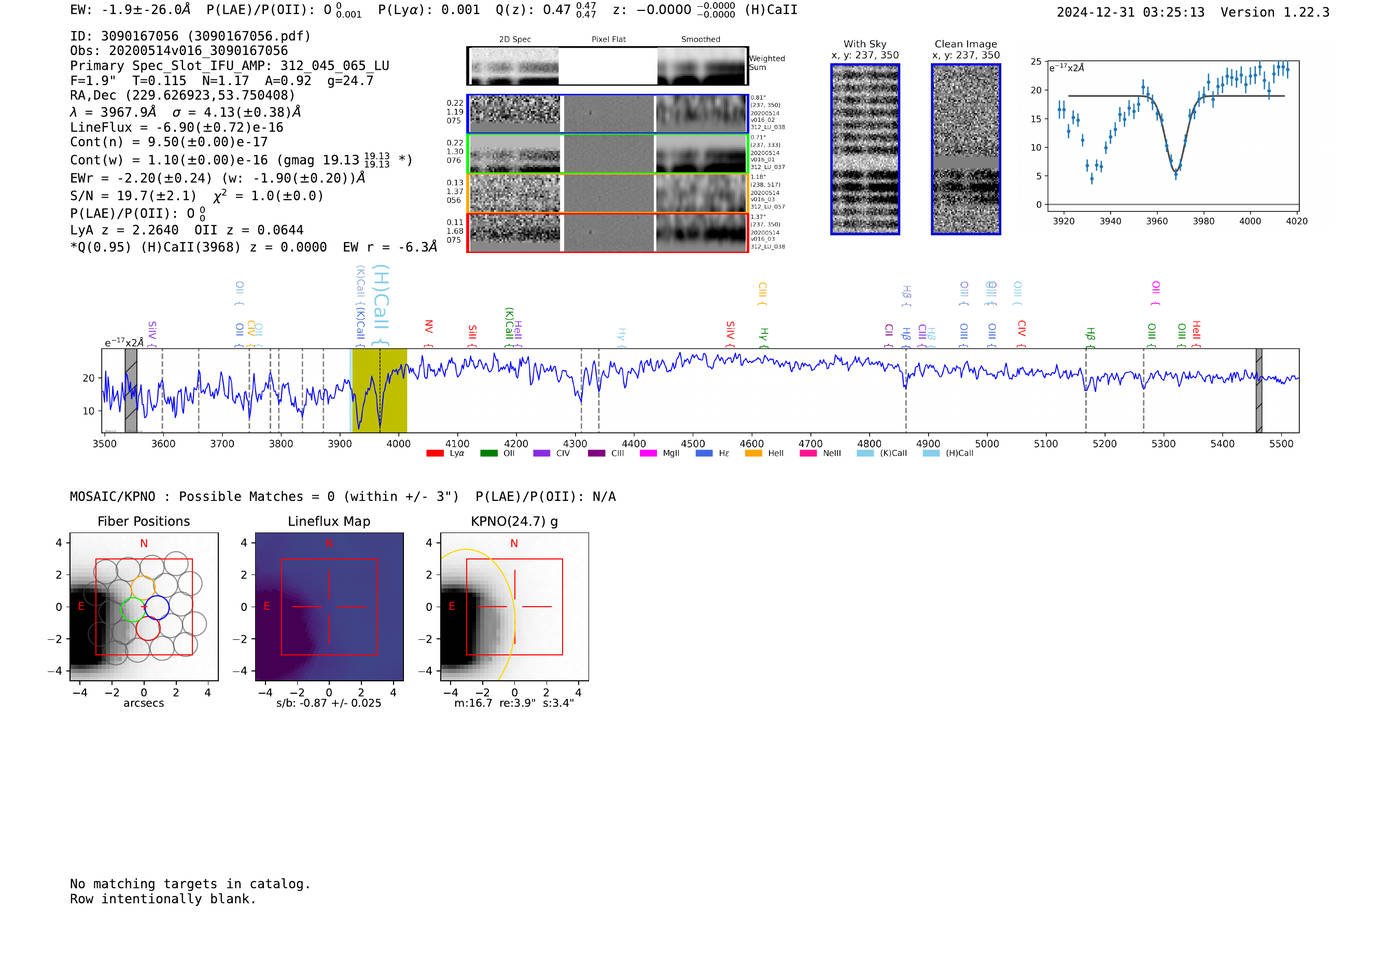
Task: Select the RA,Dec coordinates line
Action: pos(182,96)
